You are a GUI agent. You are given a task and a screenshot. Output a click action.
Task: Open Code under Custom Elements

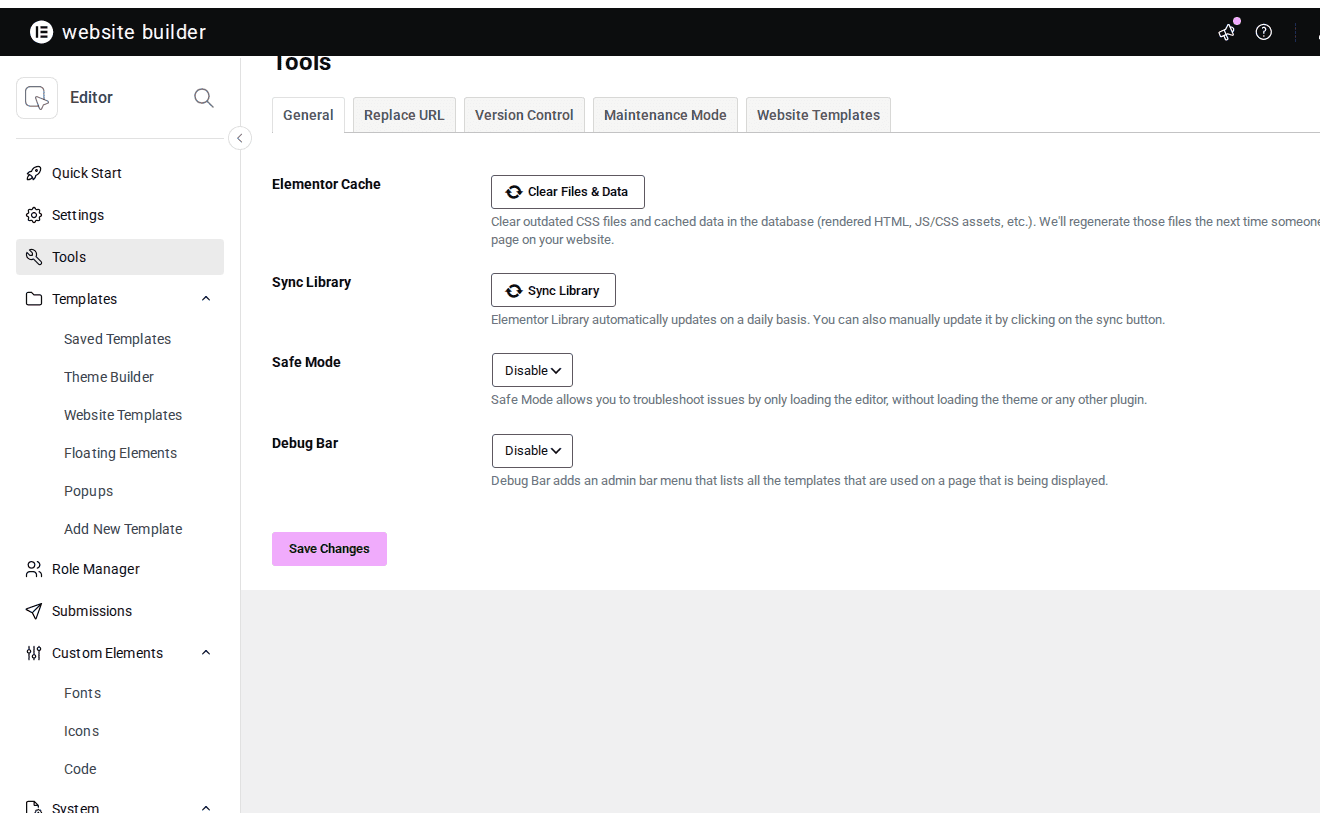(80, 769)
